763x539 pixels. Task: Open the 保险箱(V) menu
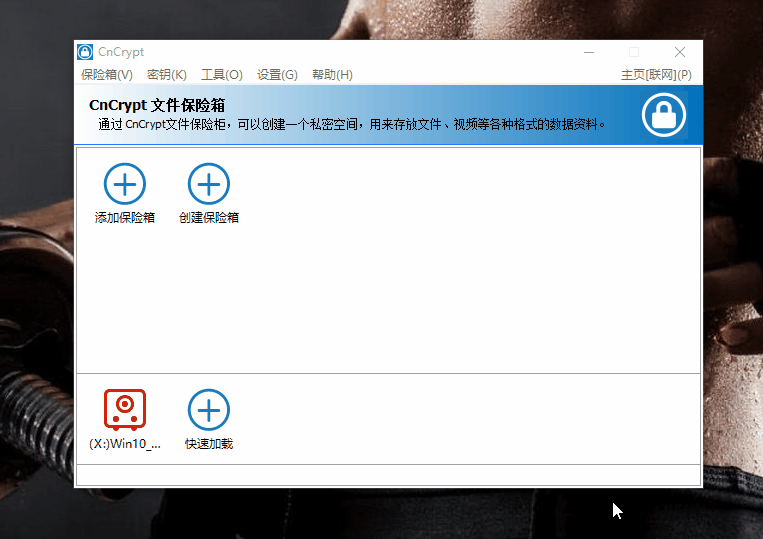pyautogui.click(x=107, y=75)
